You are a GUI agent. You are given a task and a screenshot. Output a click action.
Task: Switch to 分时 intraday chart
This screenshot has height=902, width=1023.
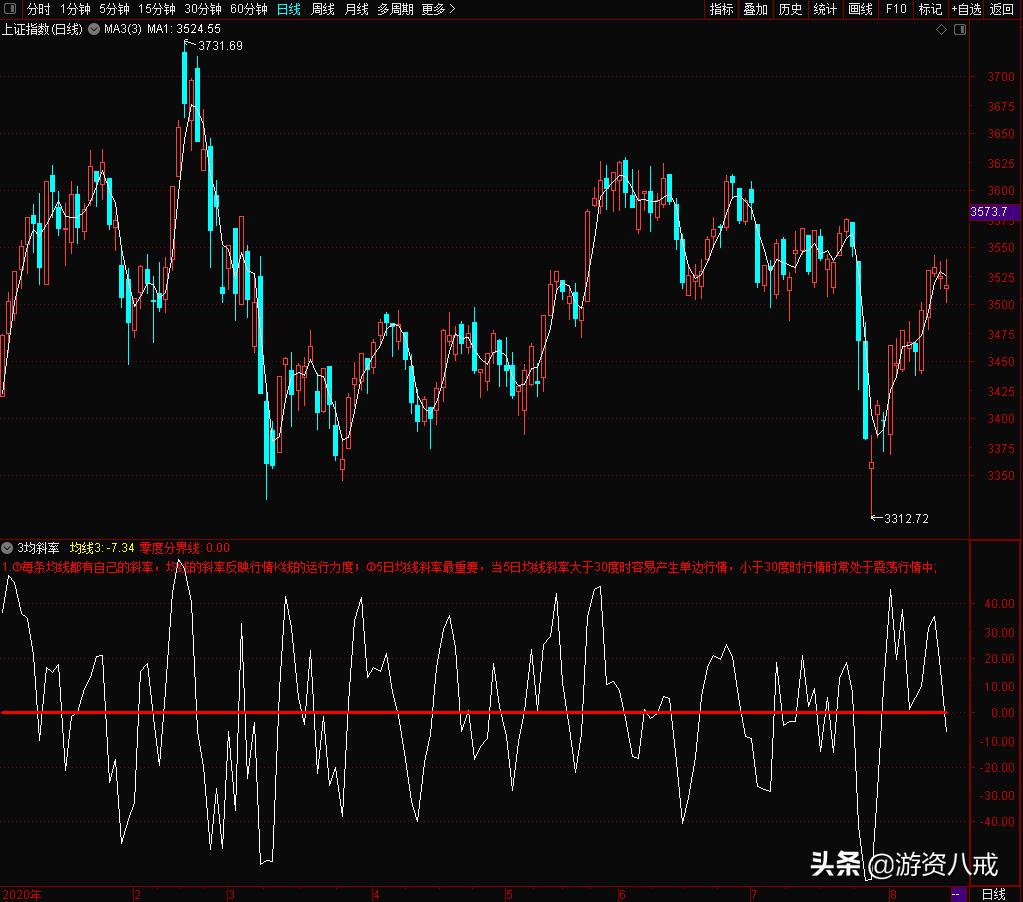38,9
